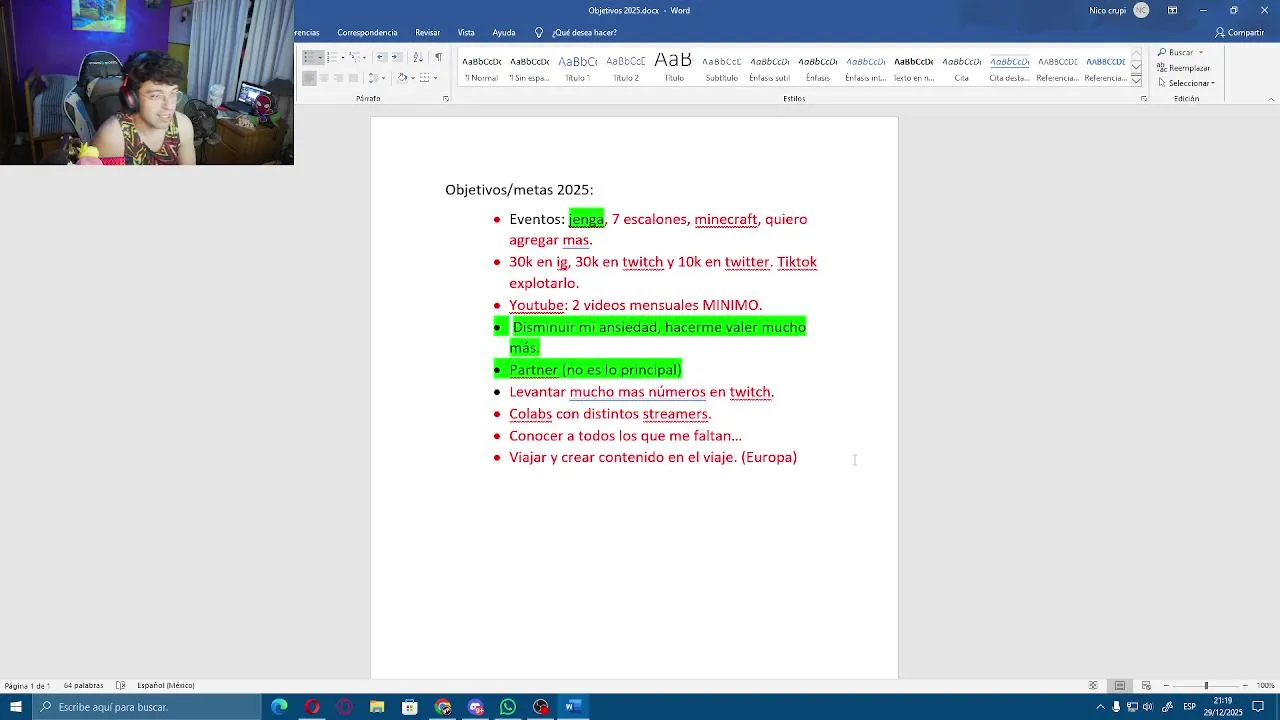Click 'Español (México)' language indicator
Image resolution: width=1280 pixels, height=720 pixels.
pos(165,686)
